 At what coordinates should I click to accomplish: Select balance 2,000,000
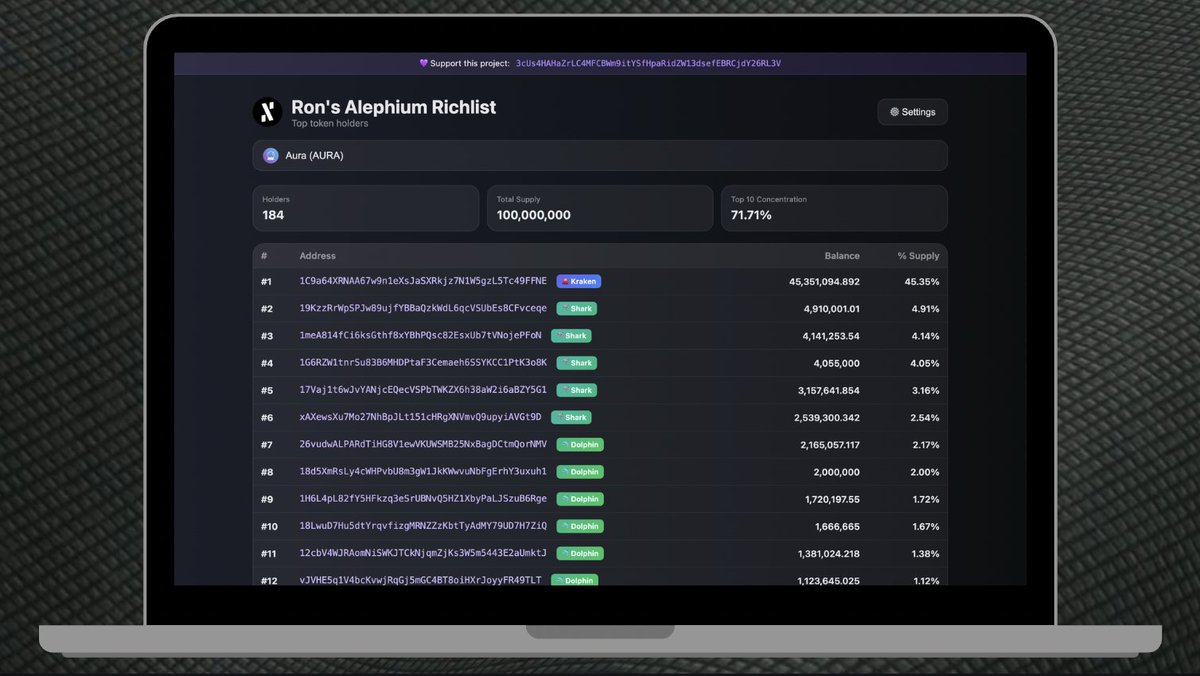[837, 472]
